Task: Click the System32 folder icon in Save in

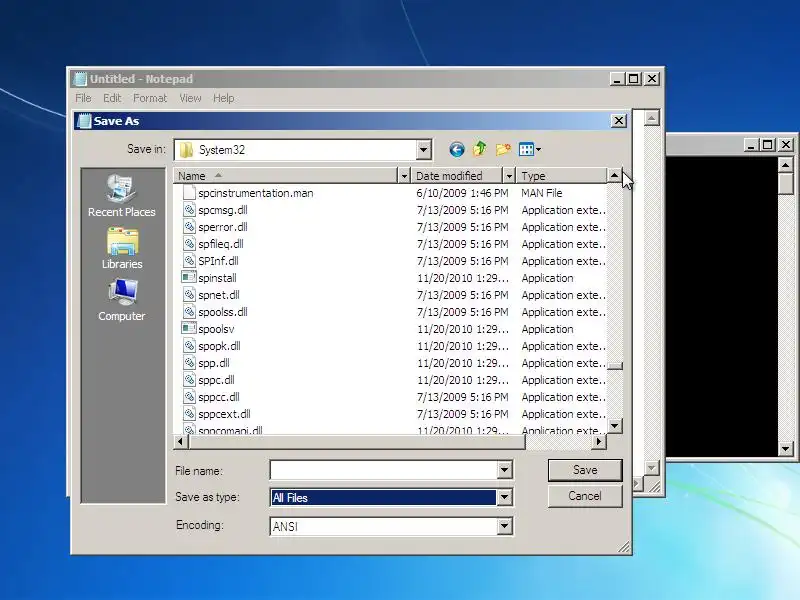Action: pos(186,149)
